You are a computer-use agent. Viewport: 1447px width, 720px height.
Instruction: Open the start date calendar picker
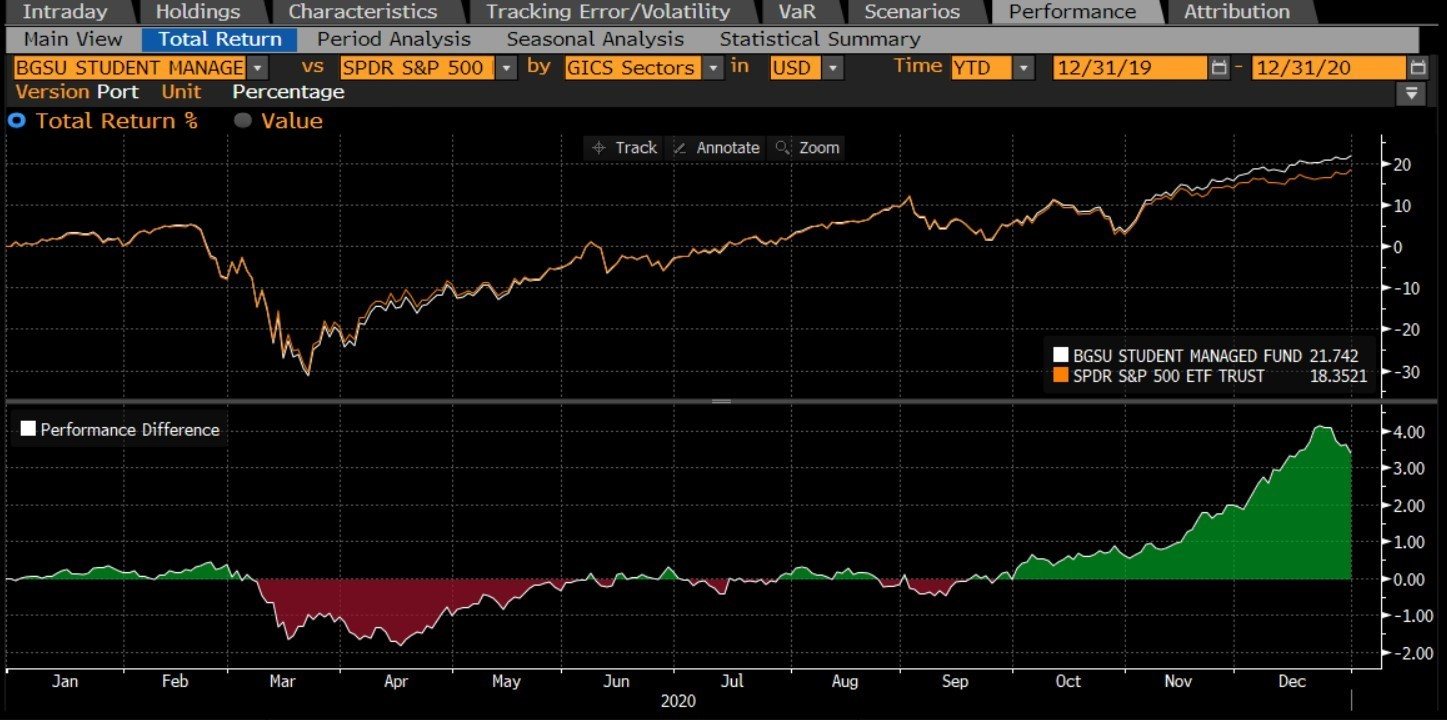(x=1218, y=68)
